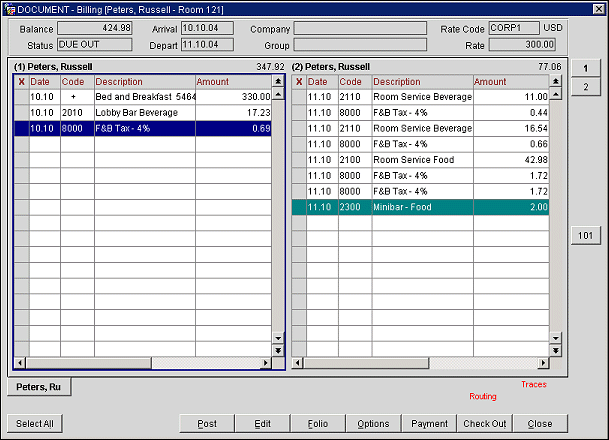Click the X mark column header in window 1
Viewport: 609px width, 440px height.
21,81
